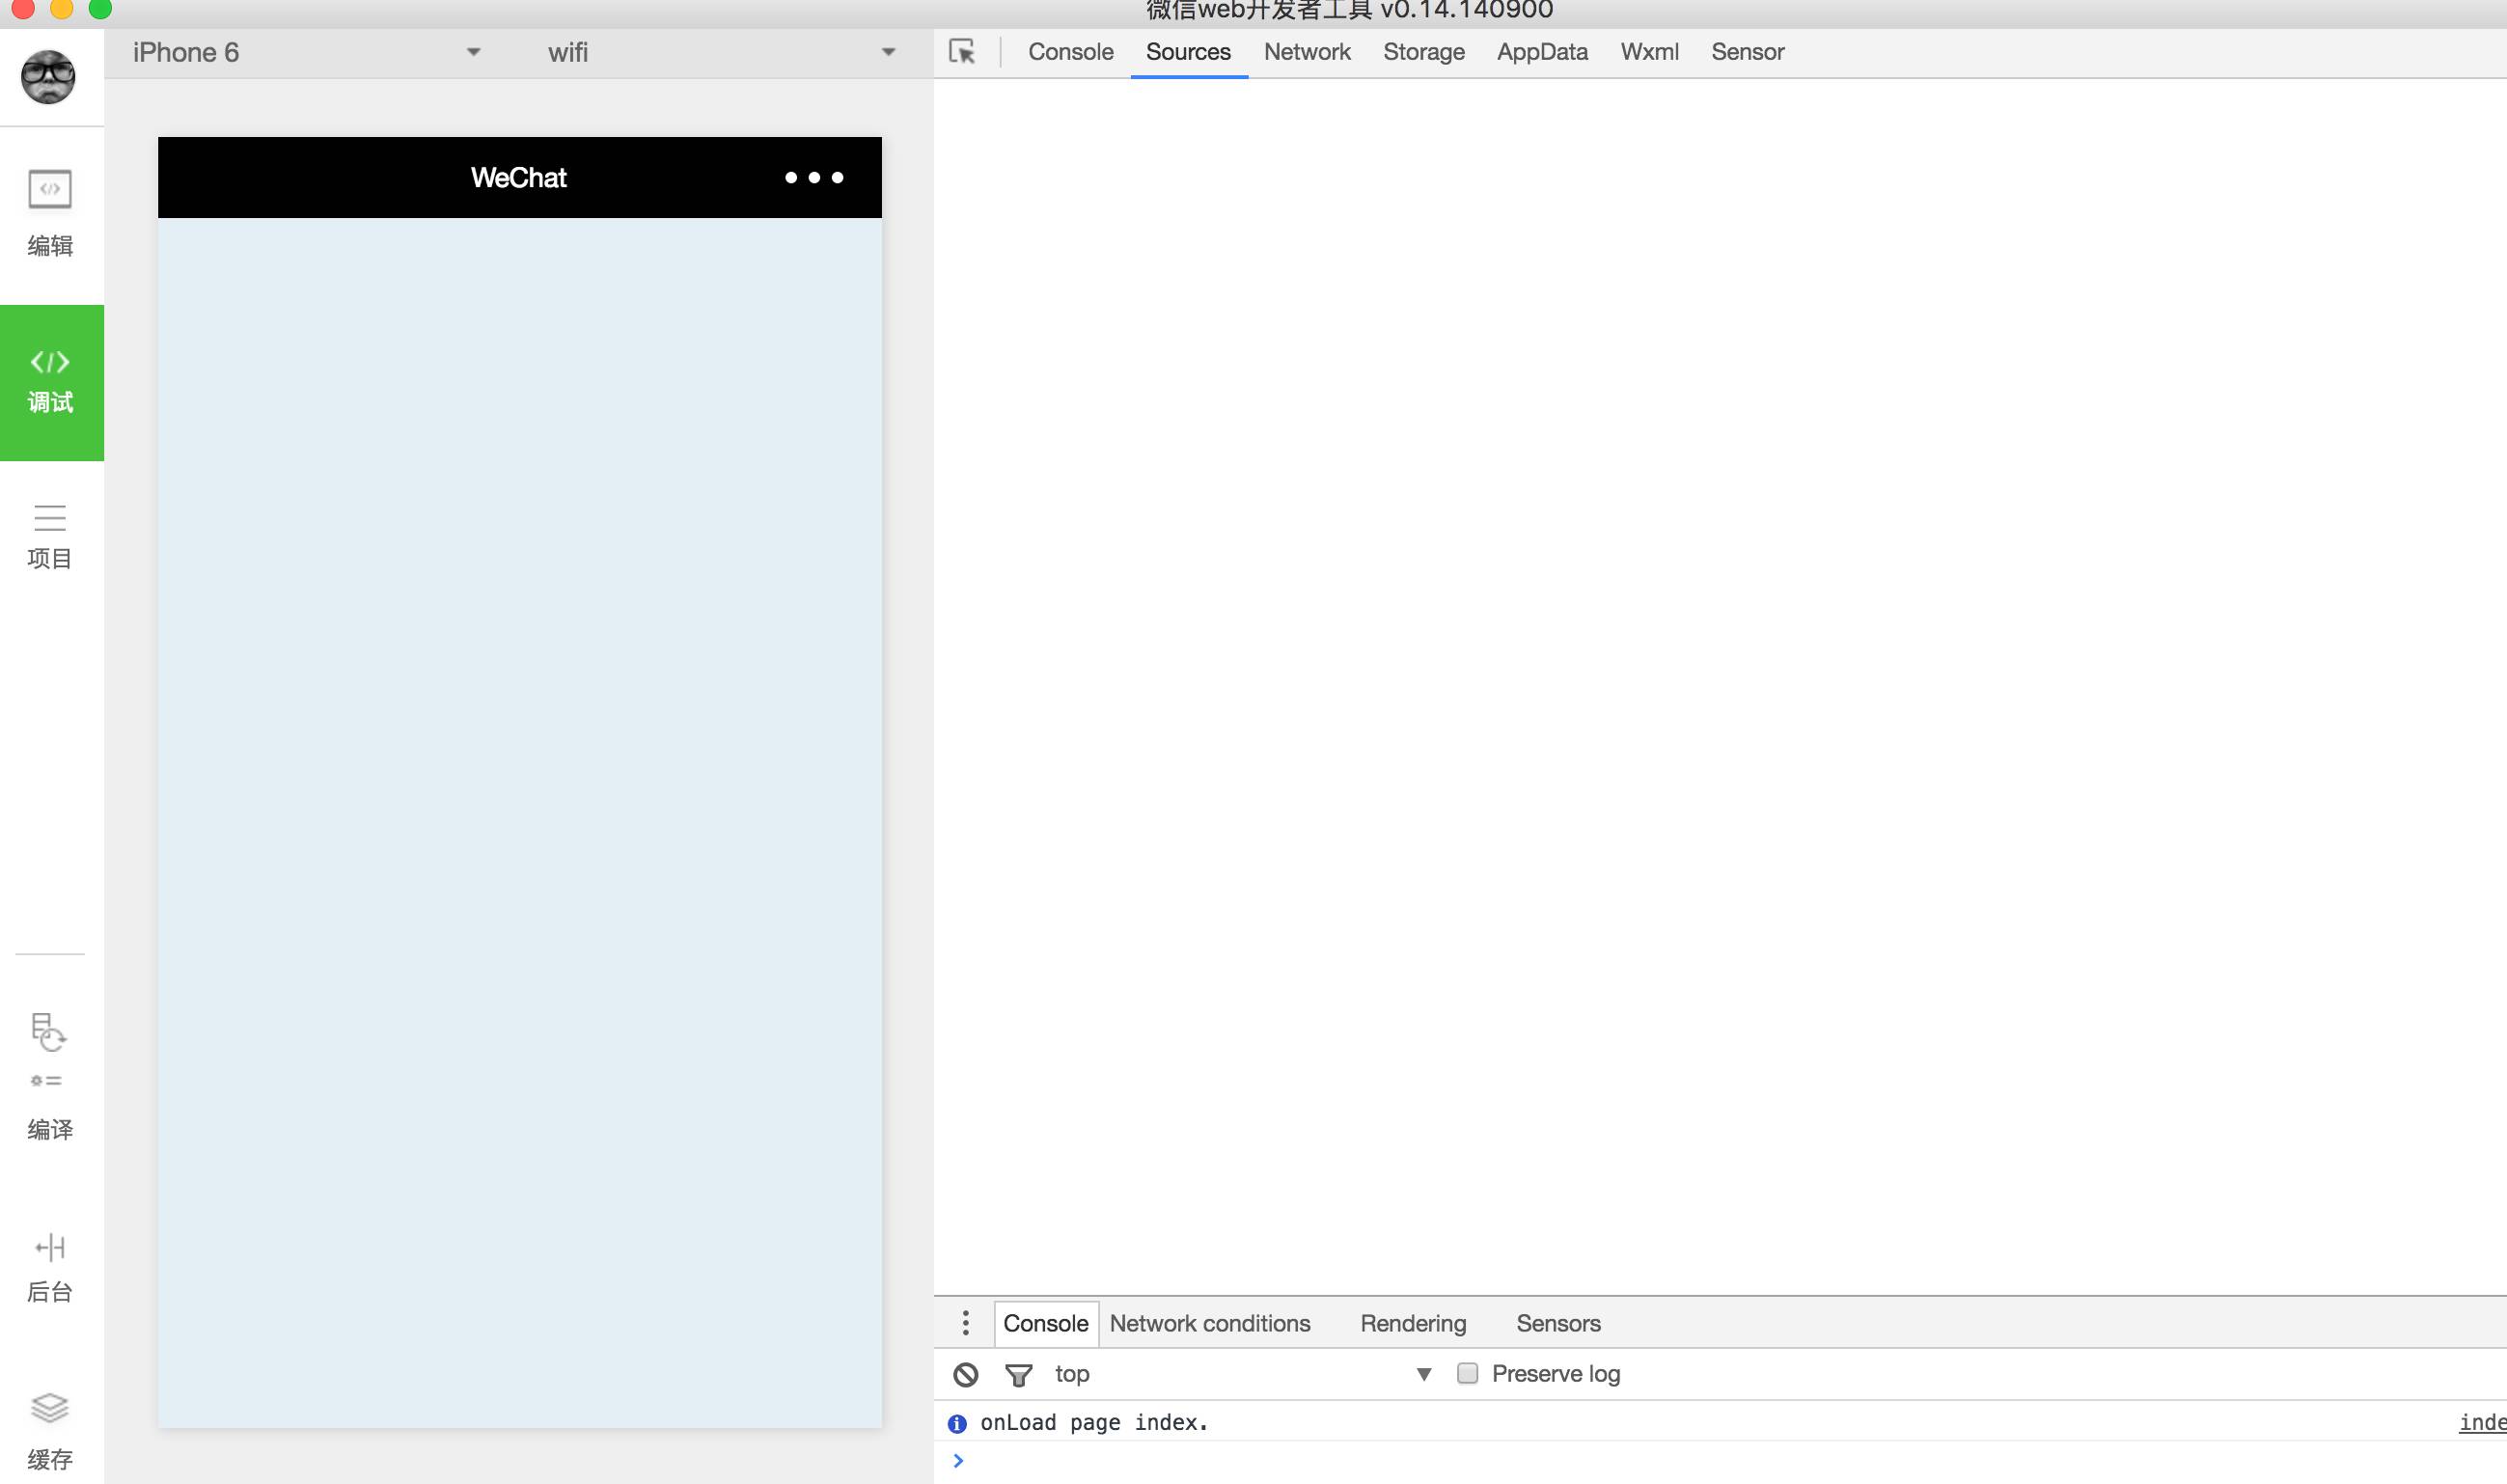
Task: Switch to the Network tab
Action: (1306, 52)
